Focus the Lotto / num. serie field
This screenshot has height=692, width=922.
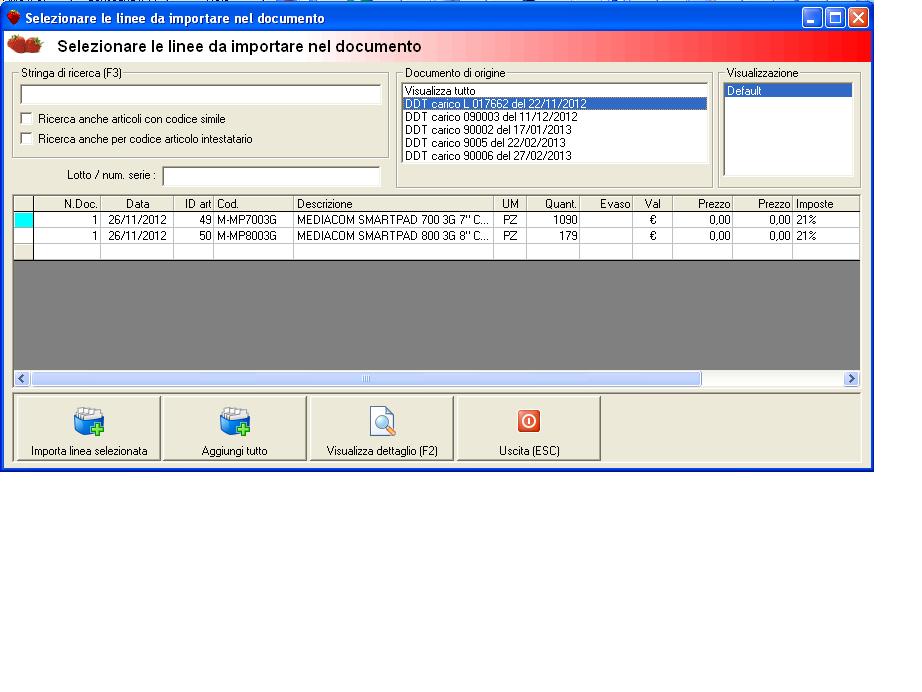271,176
